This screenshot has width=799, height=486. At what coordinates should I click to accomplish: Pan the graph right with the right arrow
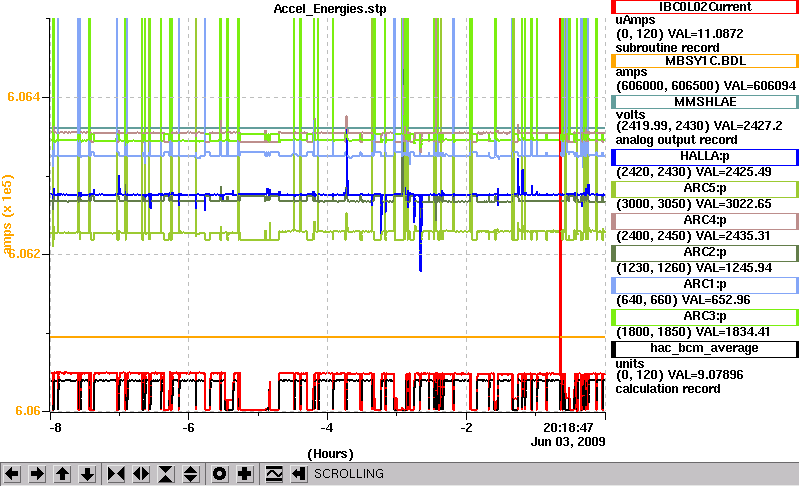click(x=37, y=474)
